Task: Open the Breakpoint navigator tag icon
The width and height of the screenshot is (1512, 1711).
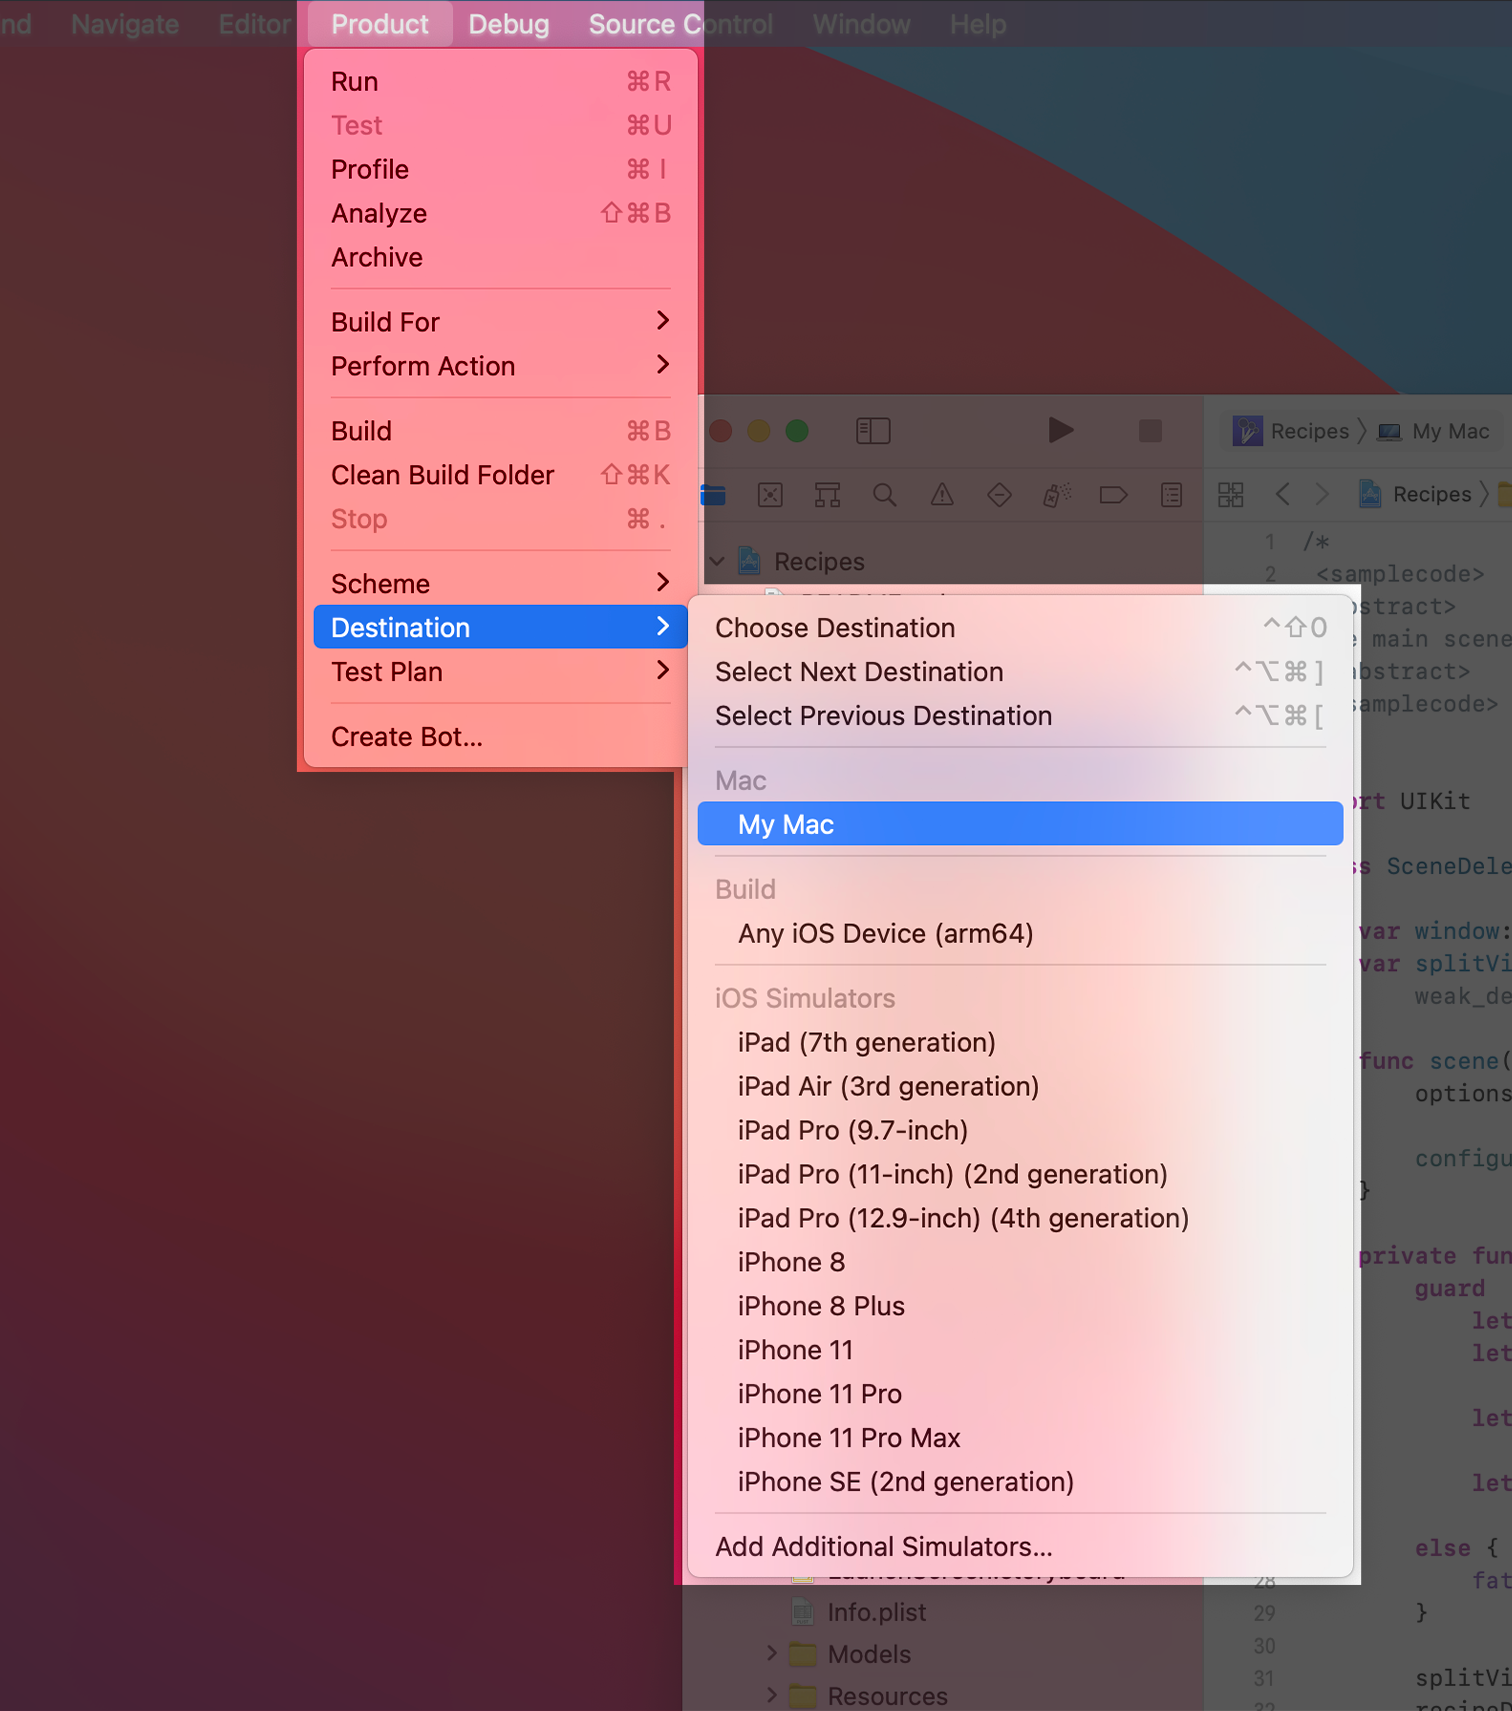Action: coord(1113,495)
